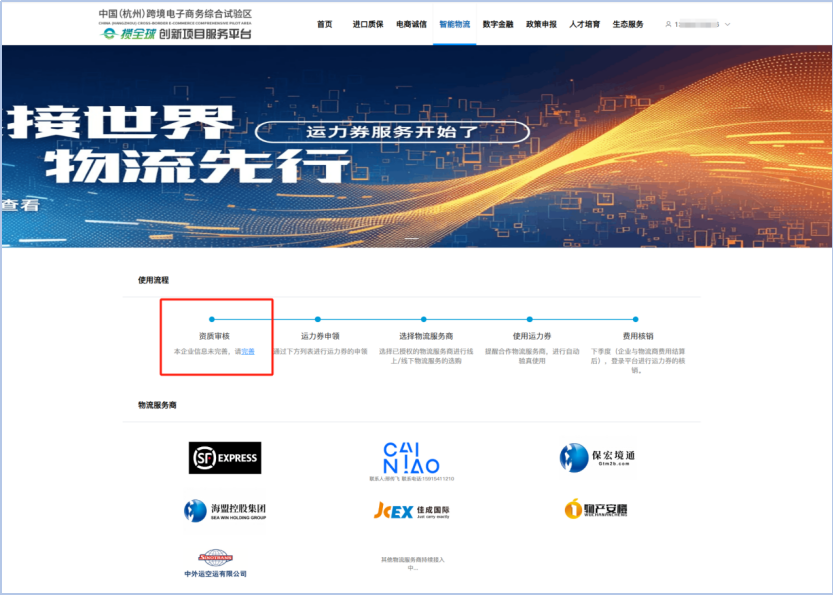
Task: Click the 运力券申领 step marker dot
Action: (318, 319)
